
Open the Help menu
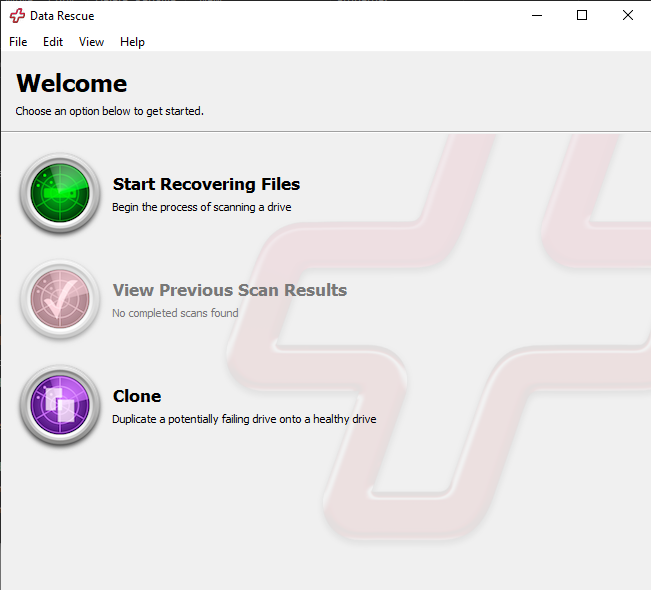(x=132, y=42)
